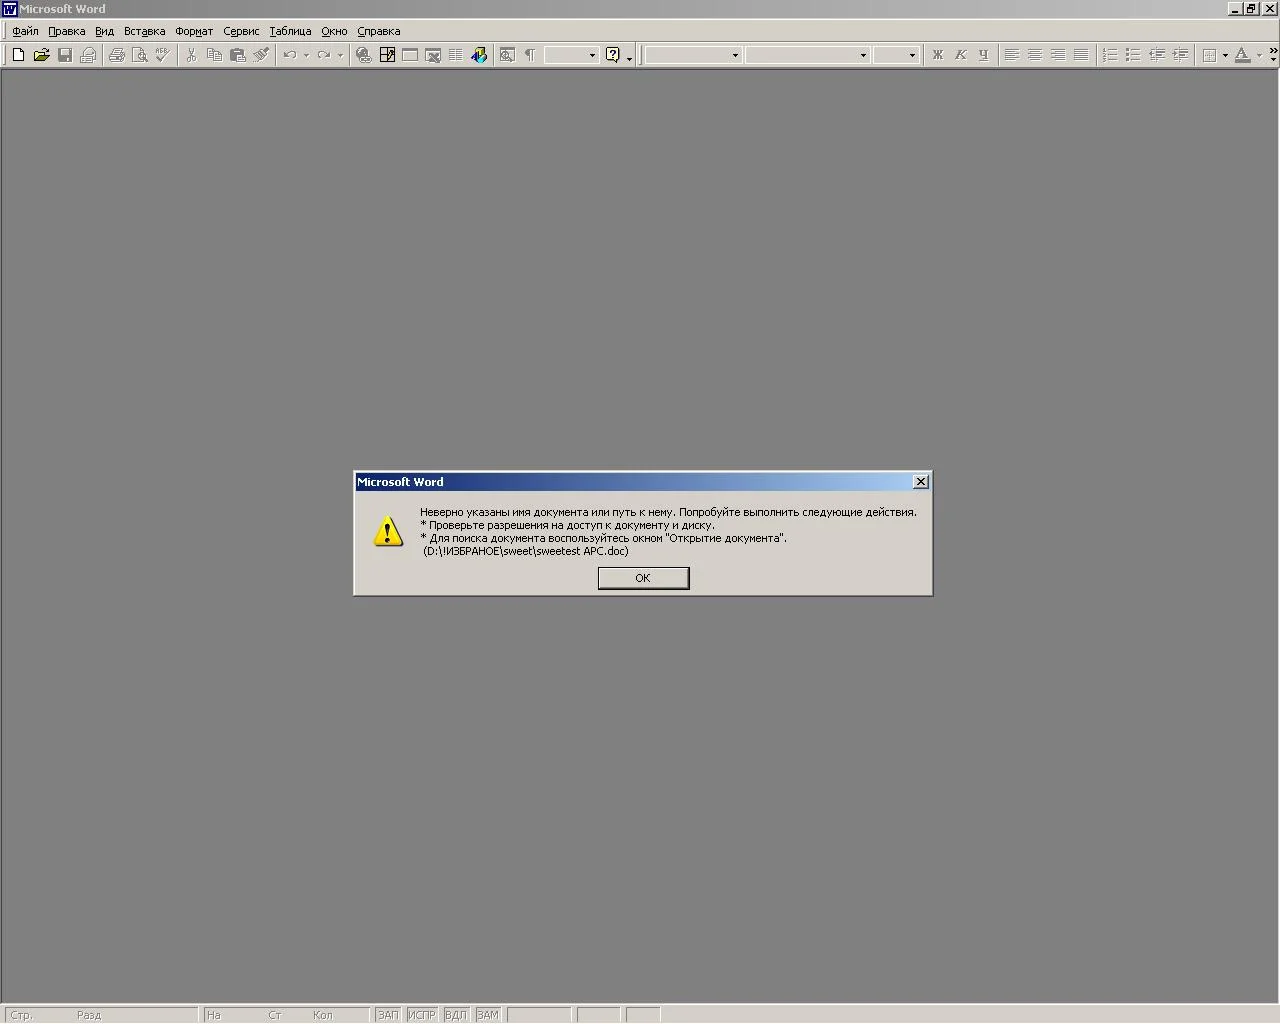Screen dimensions: 1280x1024
Task: Insert a hyperlink using the globe icon
Action: [x=364, y=55]
